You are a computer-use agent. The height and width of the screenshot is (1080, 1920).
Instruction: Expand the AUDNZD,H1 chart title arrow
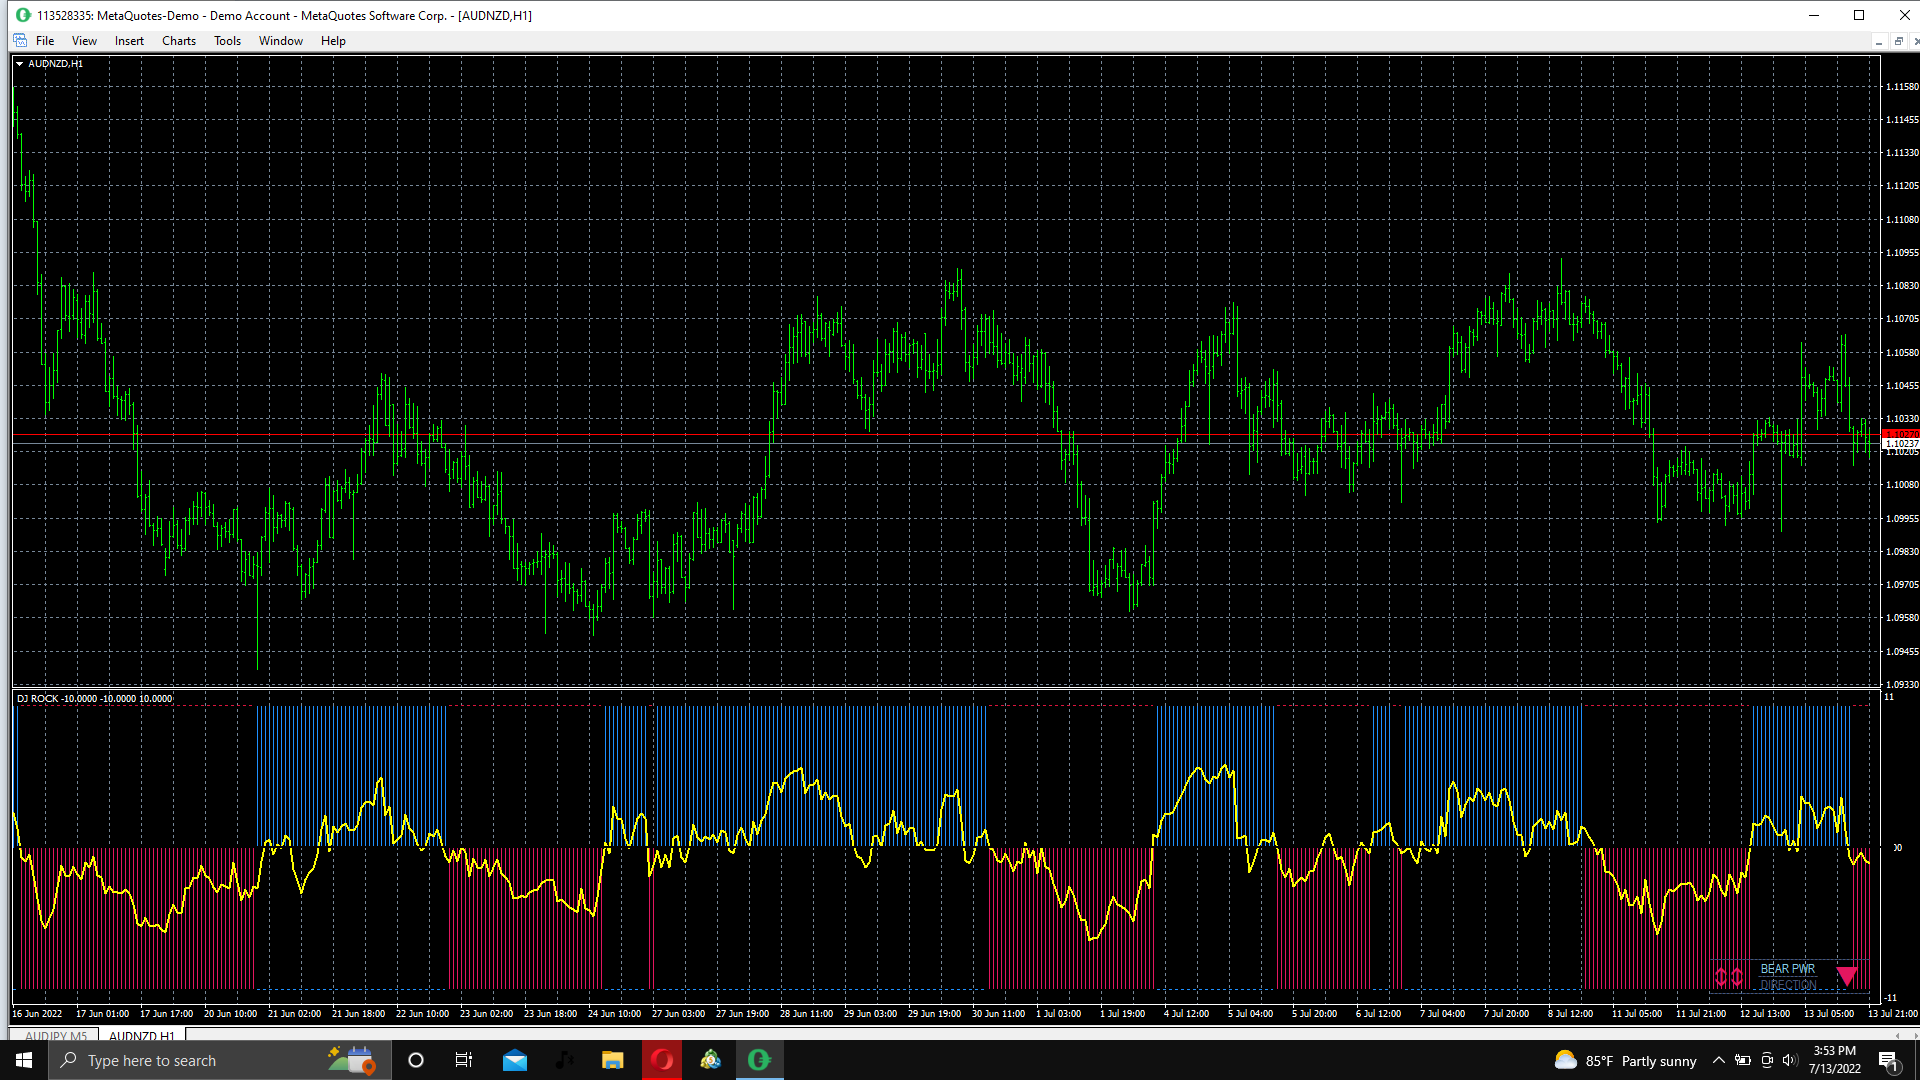19,63
